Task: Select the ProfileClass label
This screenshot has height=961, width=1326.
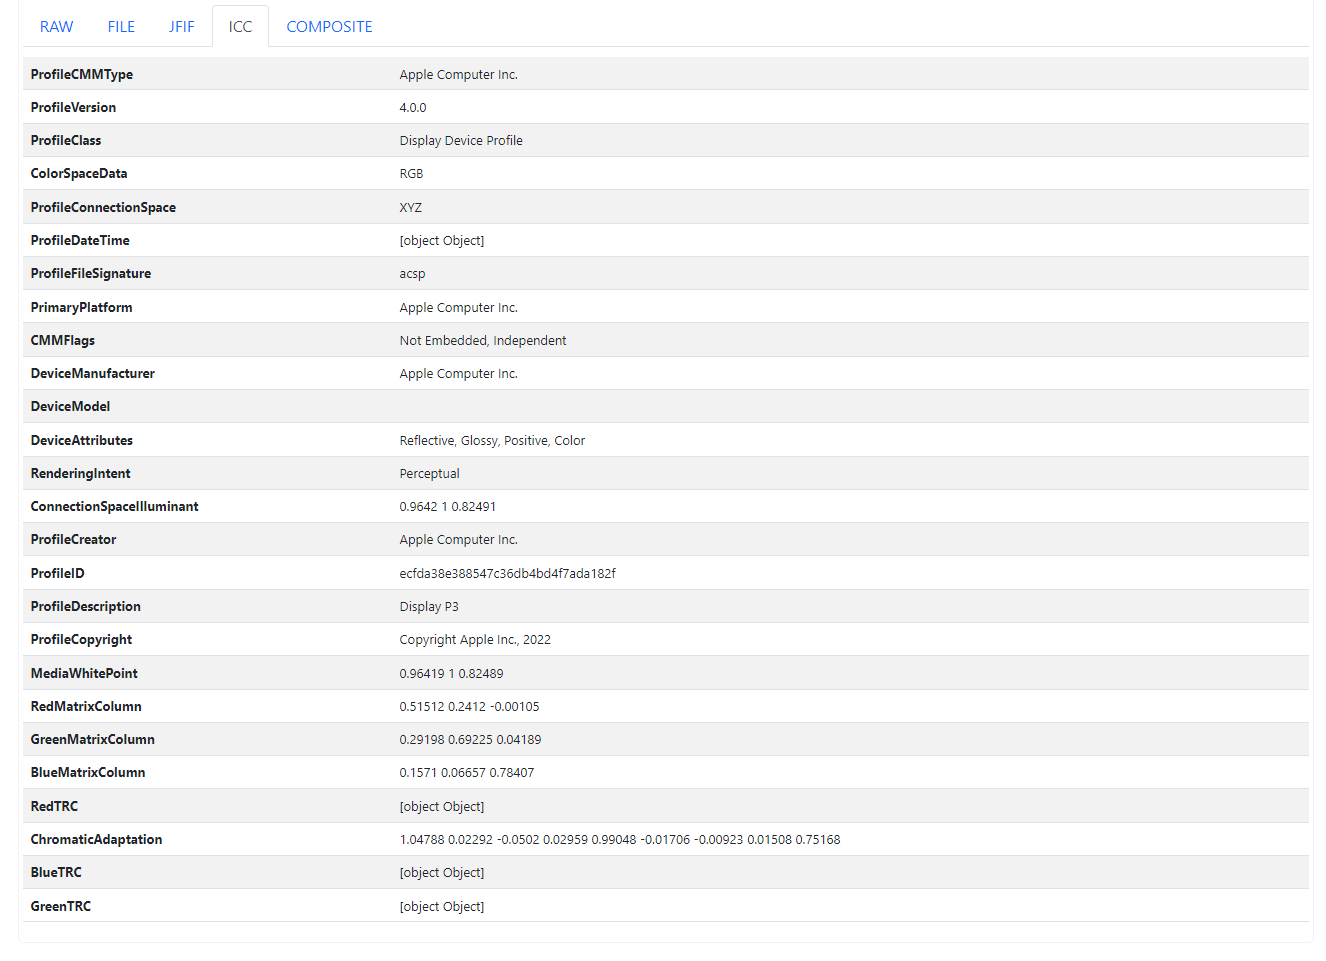Action: coord(66,141)
